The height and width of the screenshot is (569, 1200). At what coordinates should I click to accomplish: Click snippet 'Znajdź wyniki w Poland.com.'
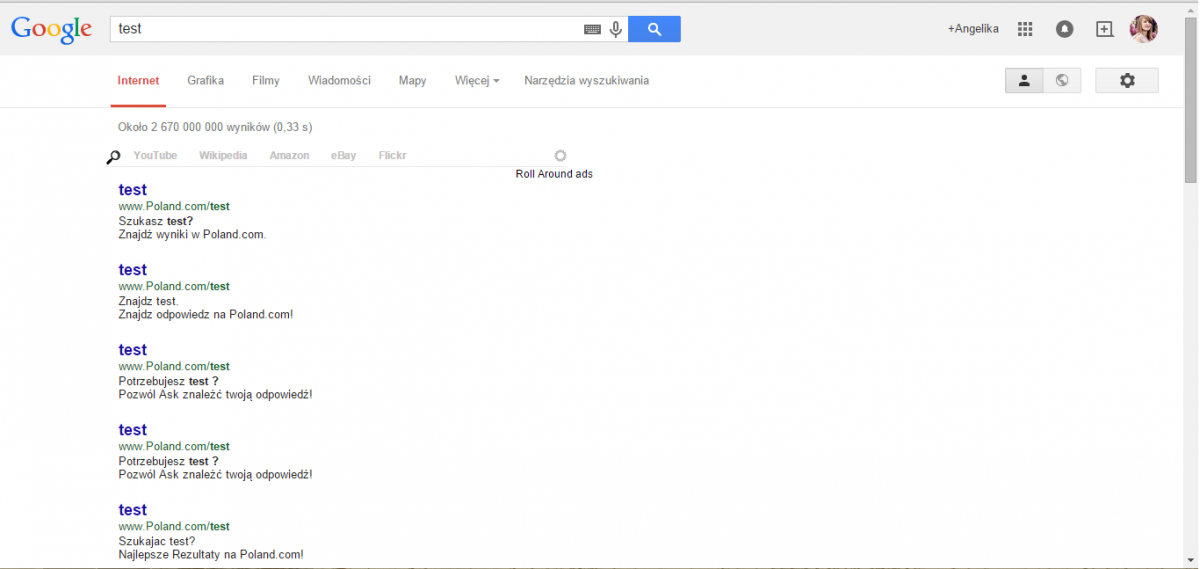[x=192, y=235]
